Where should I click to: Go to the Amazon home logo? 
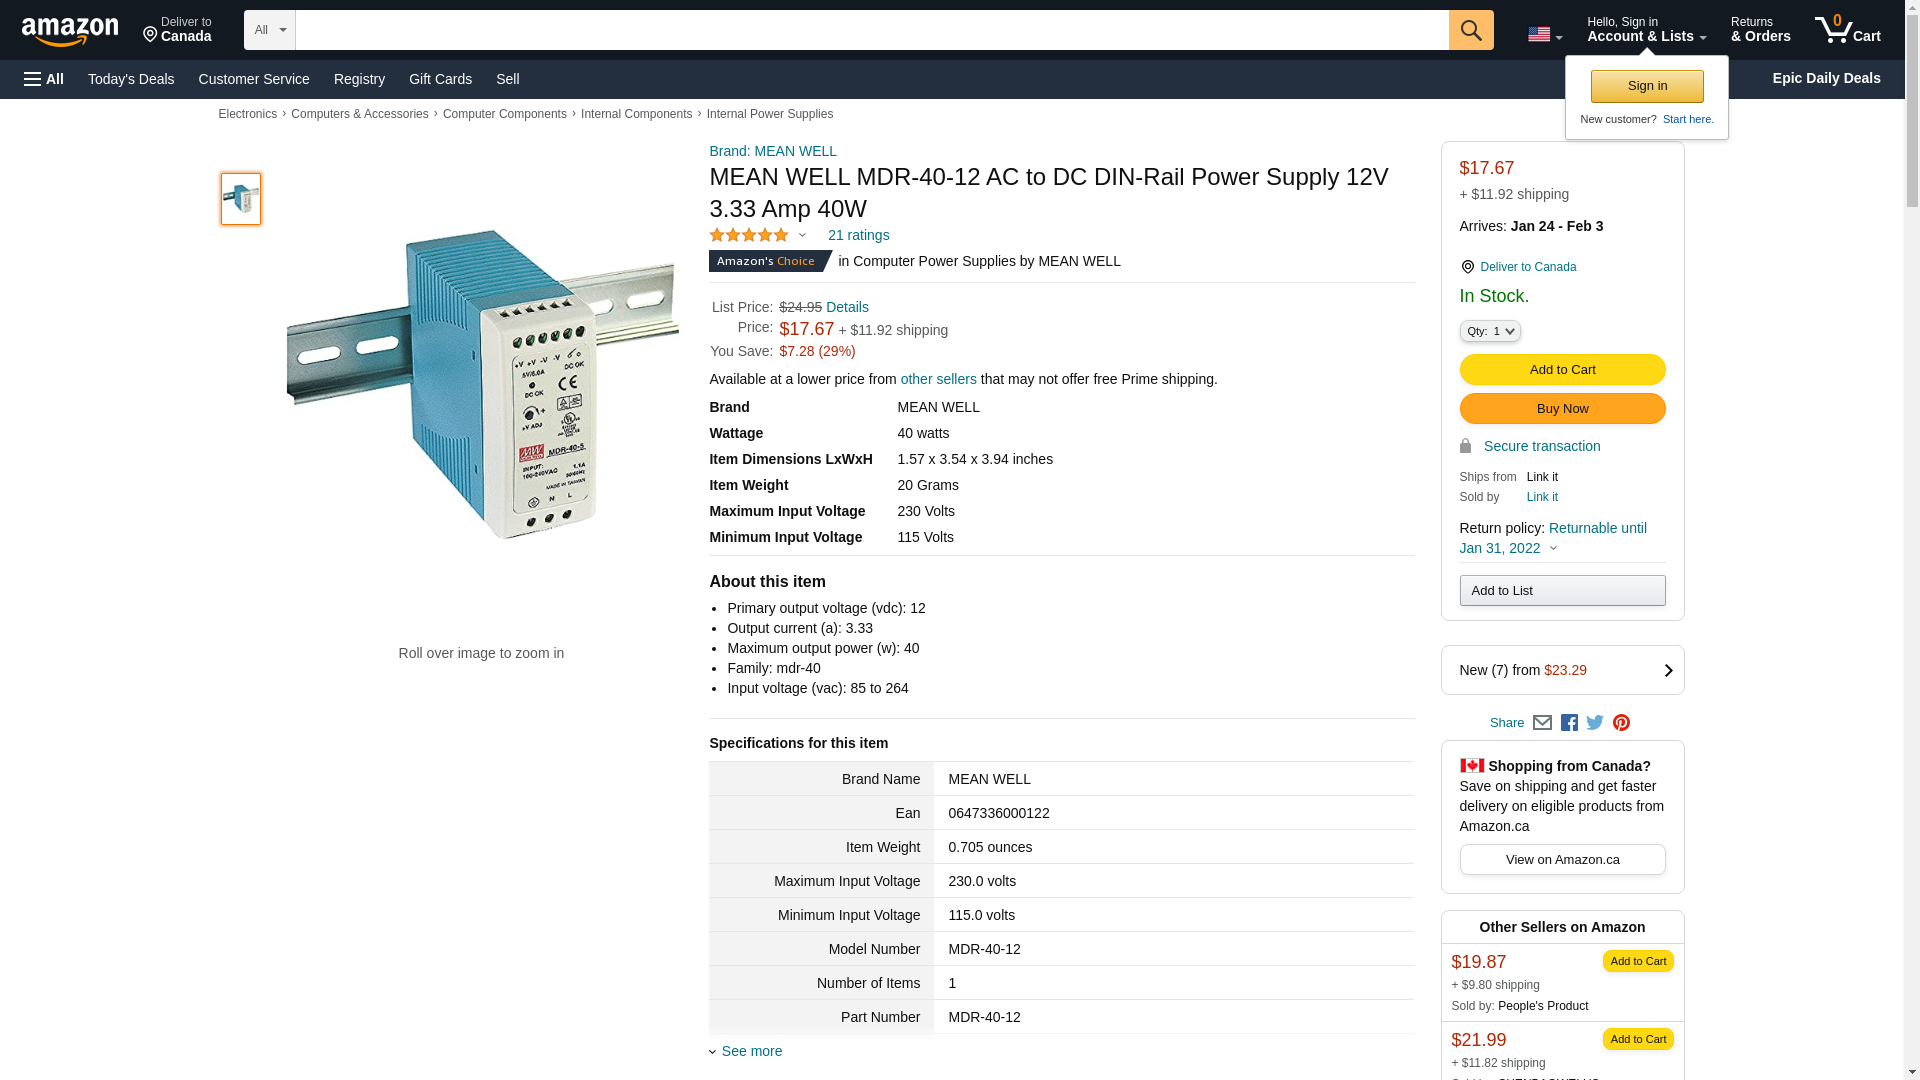pos(70,31)
